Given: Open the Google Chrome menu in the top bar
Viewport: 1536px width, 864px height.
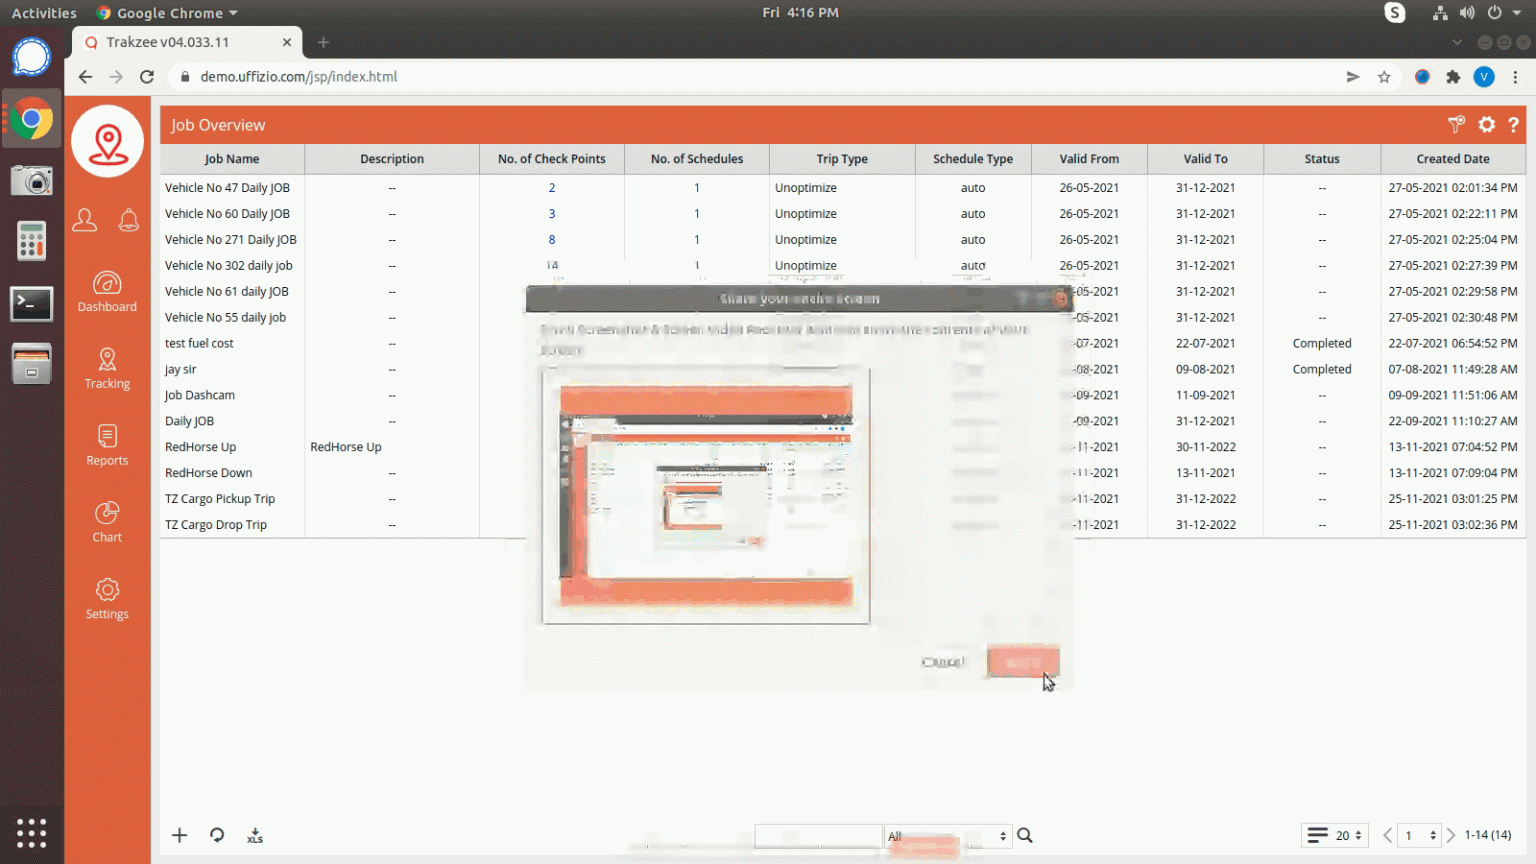Looking at the screenshot, I should 168,13.
